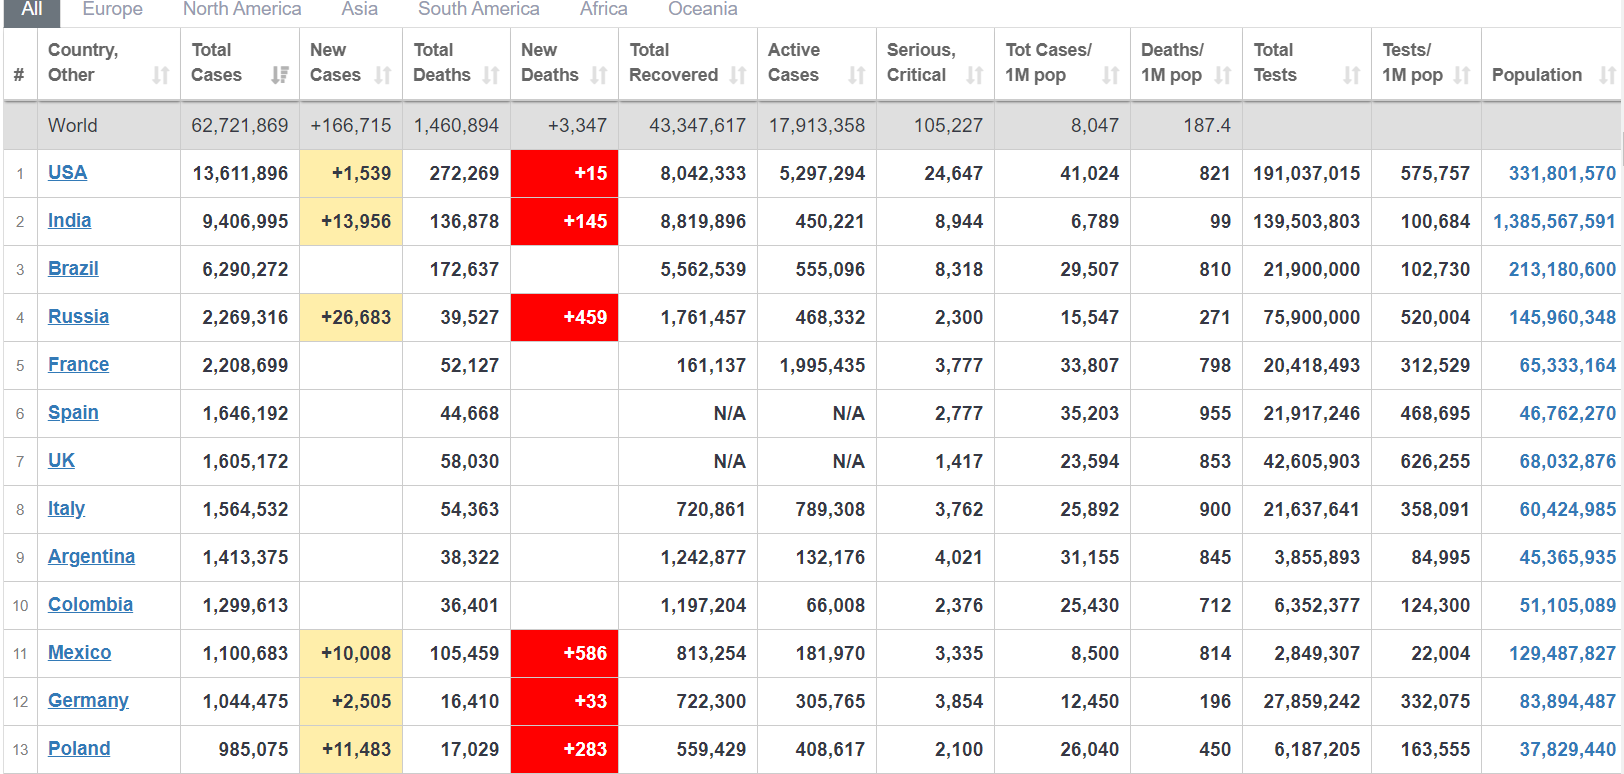Open Italy population 60,424,985 link
Screen dimensions: 1624x774
(x=1567, y=509)
